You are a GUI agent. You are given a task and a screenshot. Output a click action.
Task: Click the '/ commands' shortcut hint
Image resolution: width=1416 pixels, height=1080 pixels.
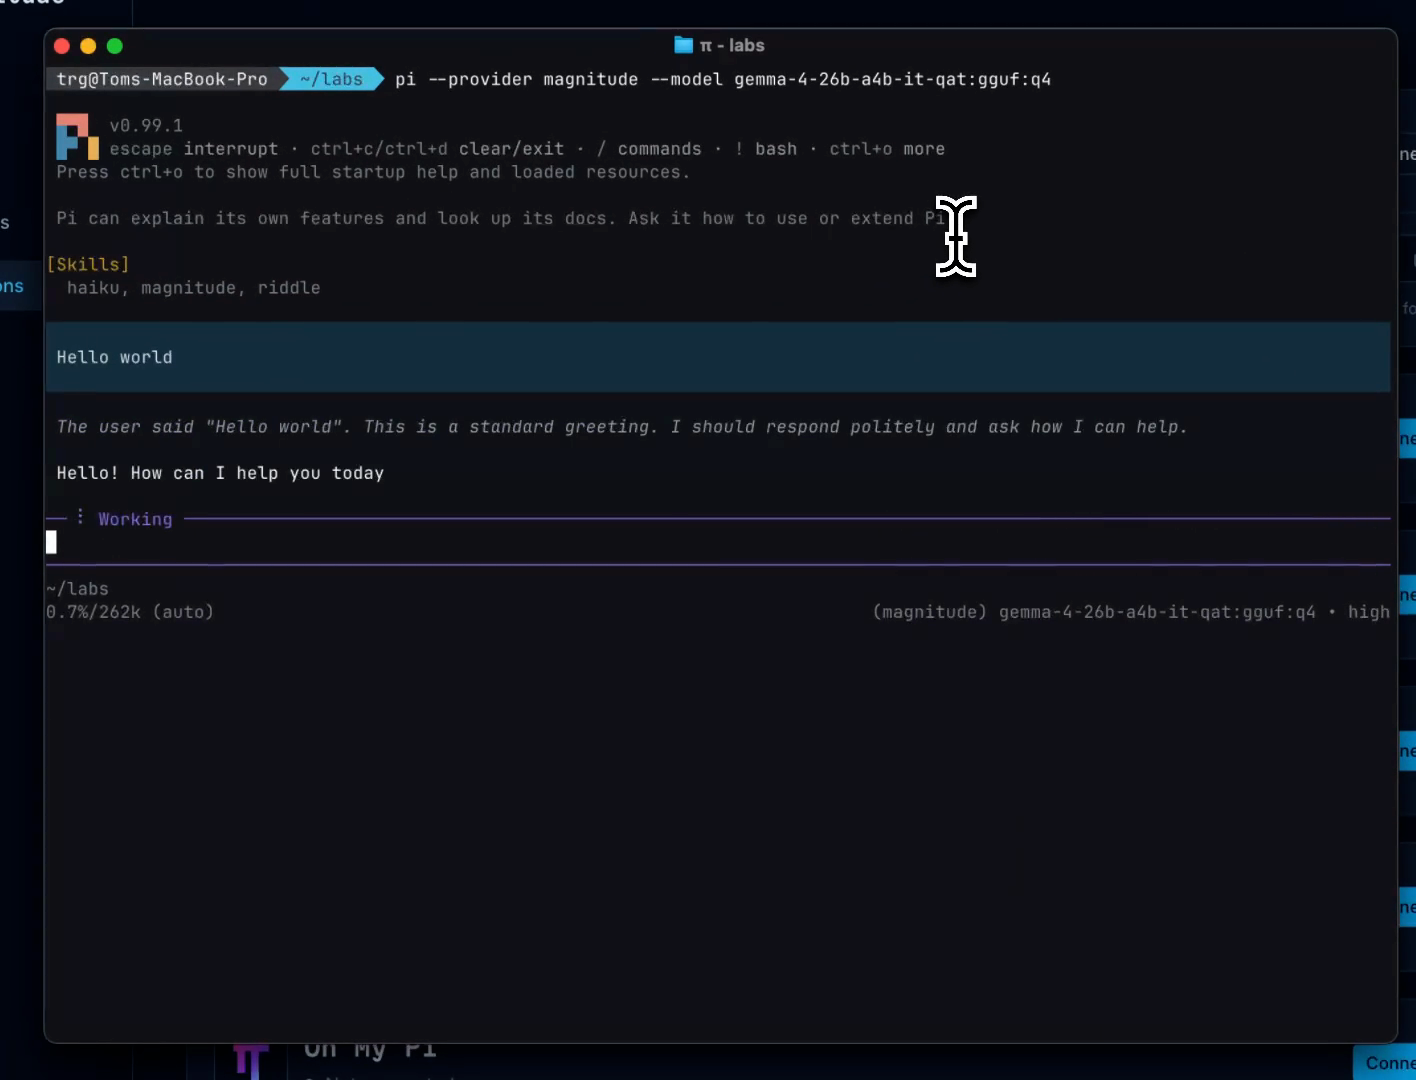click(x=649, y=149)
